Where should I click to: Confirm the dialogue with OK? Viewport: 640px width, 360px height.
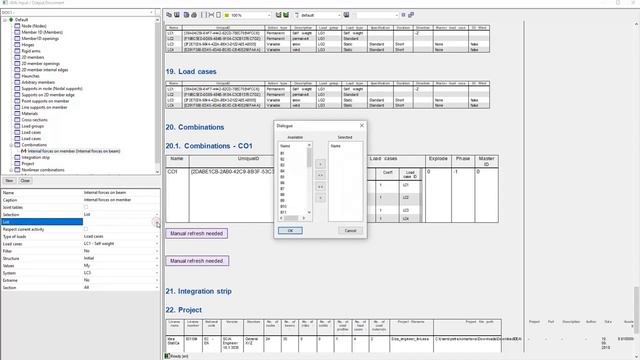(290, 231)
